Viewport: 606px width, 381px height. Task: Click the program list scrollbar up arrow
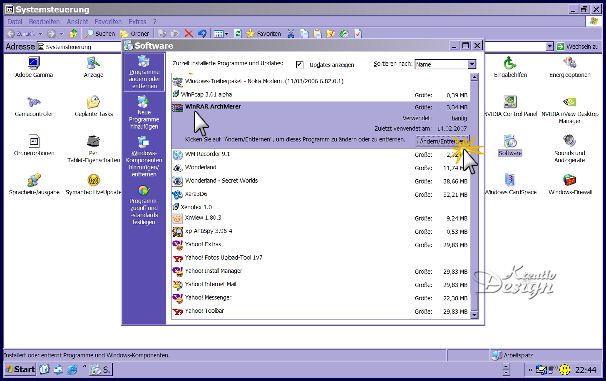tap(475, 77)
